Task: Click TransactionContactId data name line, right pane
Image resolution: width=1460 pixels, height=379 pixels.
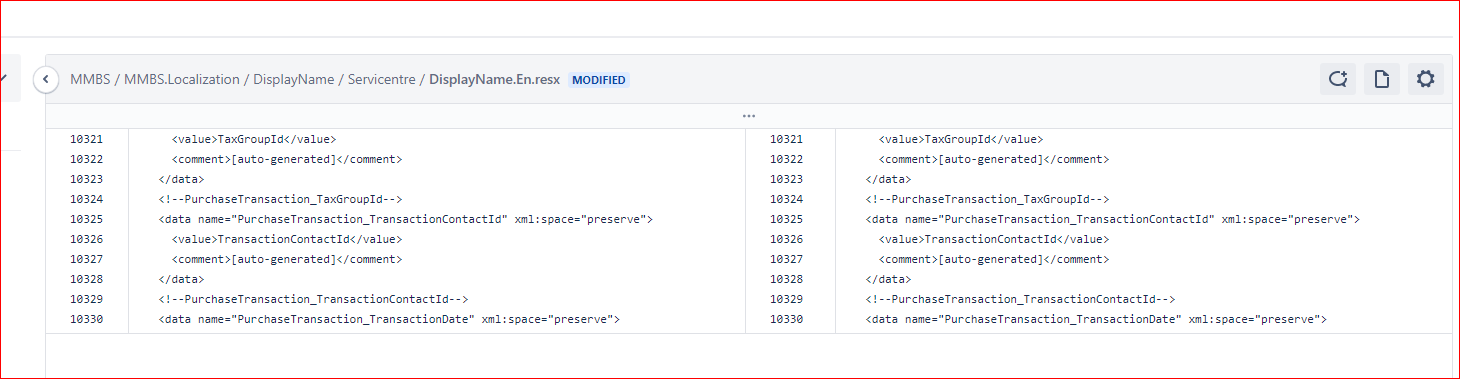Action: click(1112, 219)
